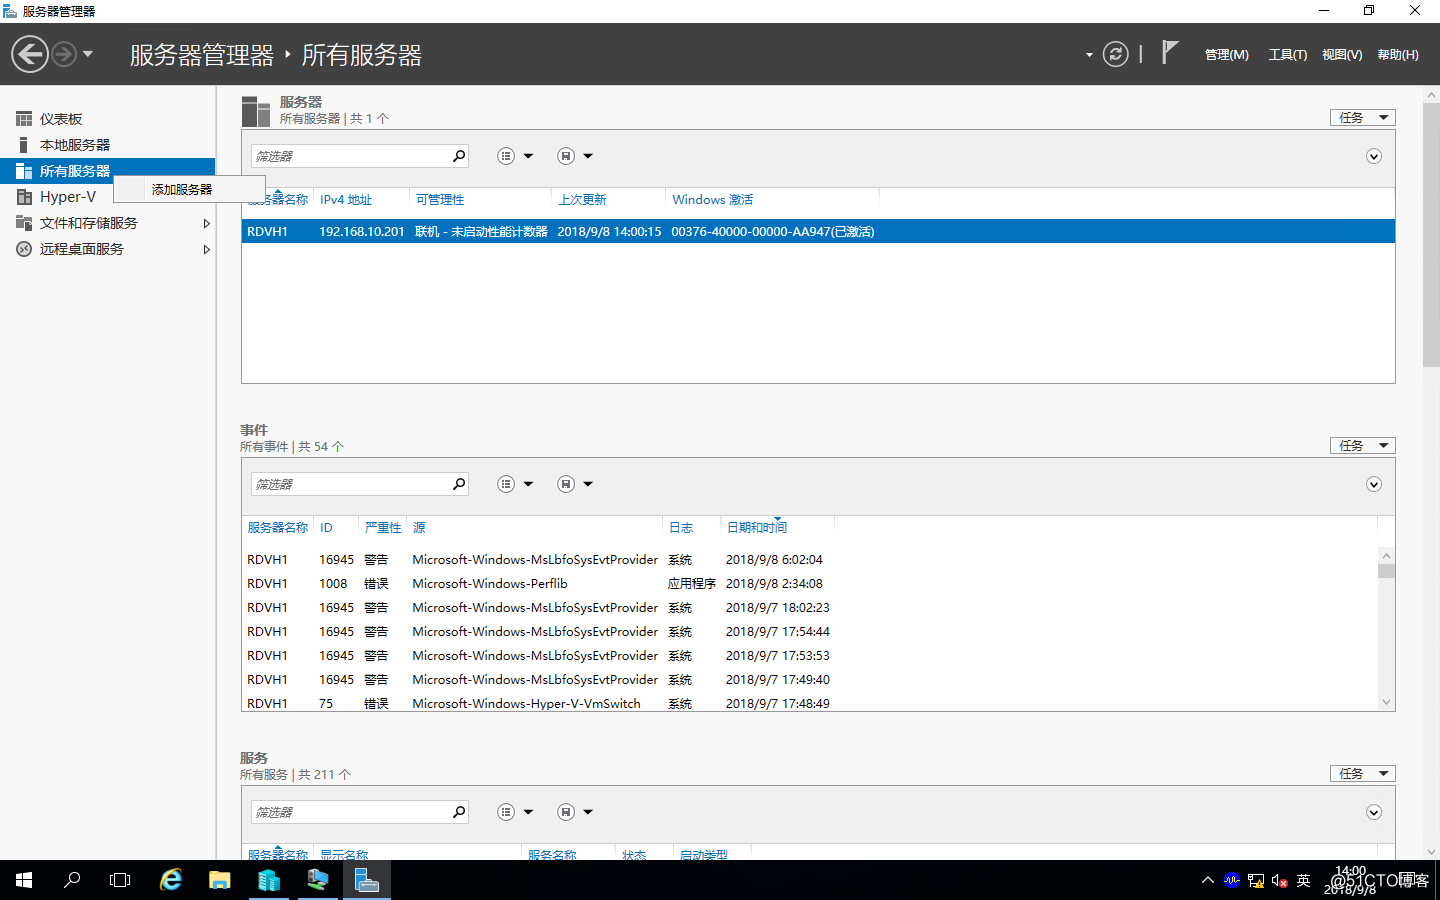Sort servers by 上次更新 column
Screen dimensions: 1440x900
click(582, 200)
